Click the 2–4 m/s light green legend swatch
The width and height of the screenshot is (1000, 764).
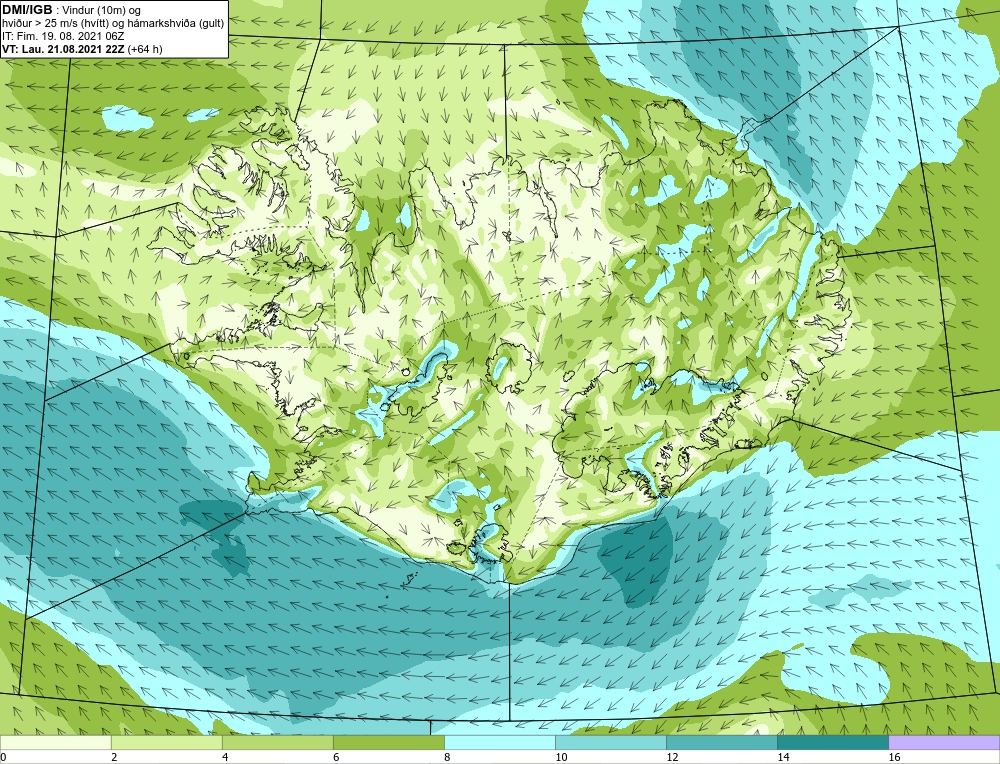click(x=166, y=742)
